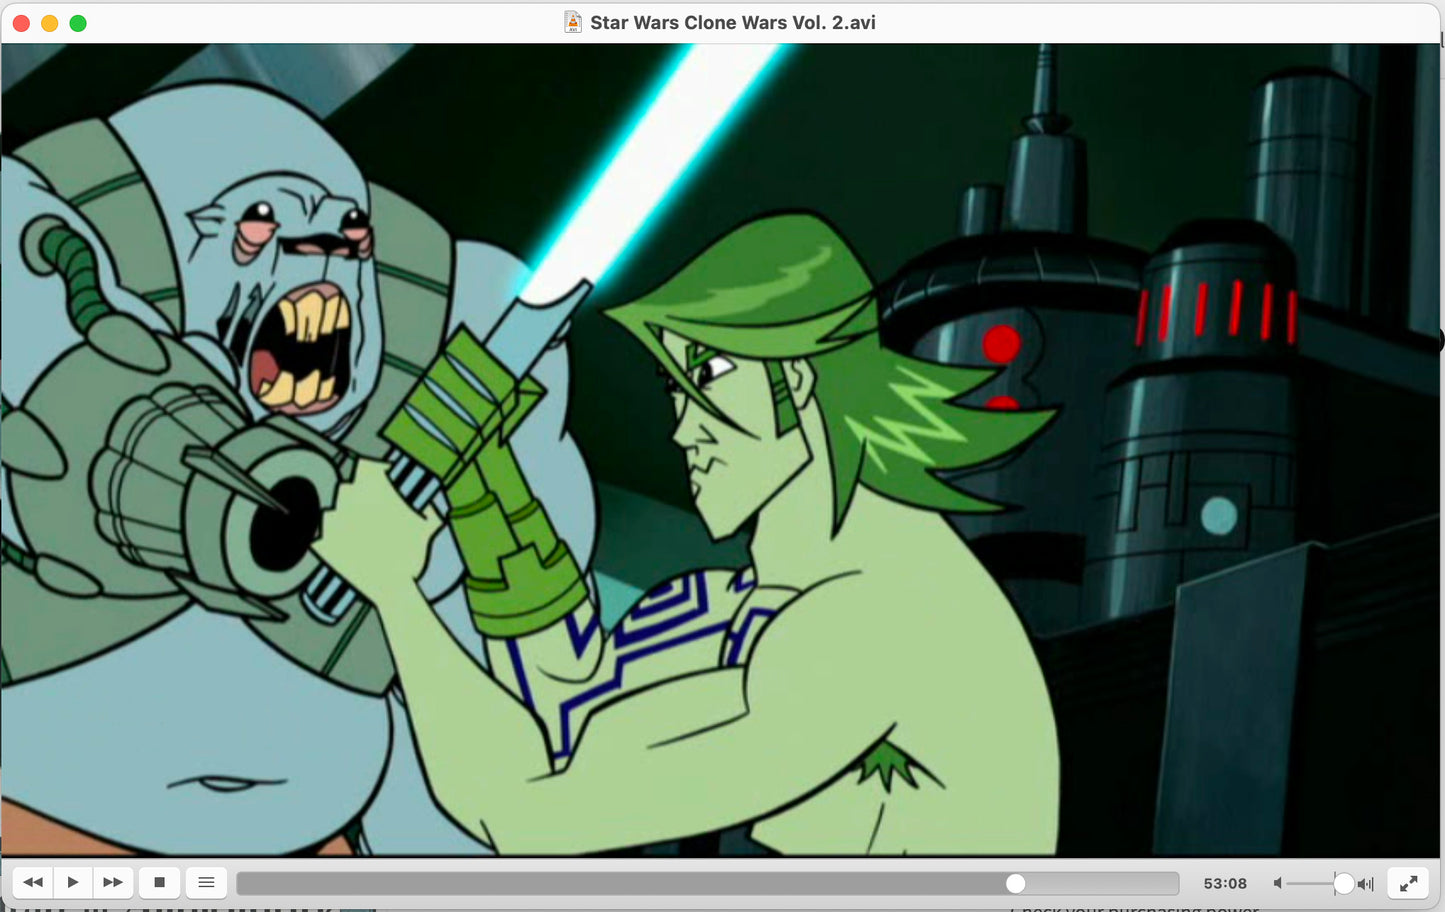Minimize the window with yellow button
The height and width of the screenshot is (912, 1445).
coord(49,23)
